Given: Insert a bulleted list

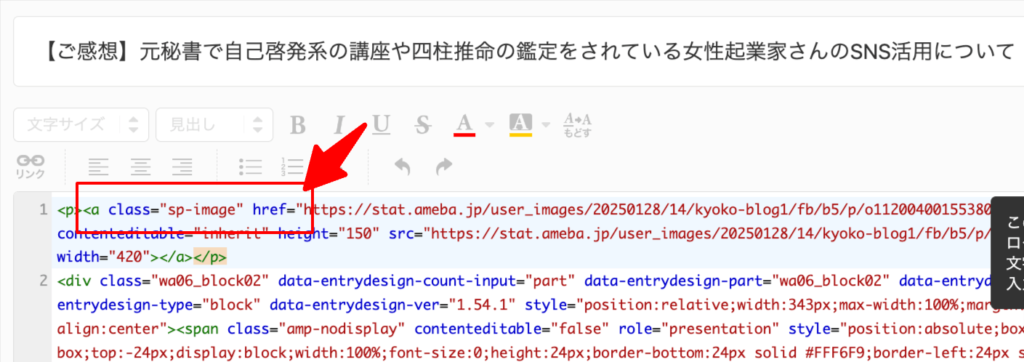Looking at the screenshot, I should point(250,167).
